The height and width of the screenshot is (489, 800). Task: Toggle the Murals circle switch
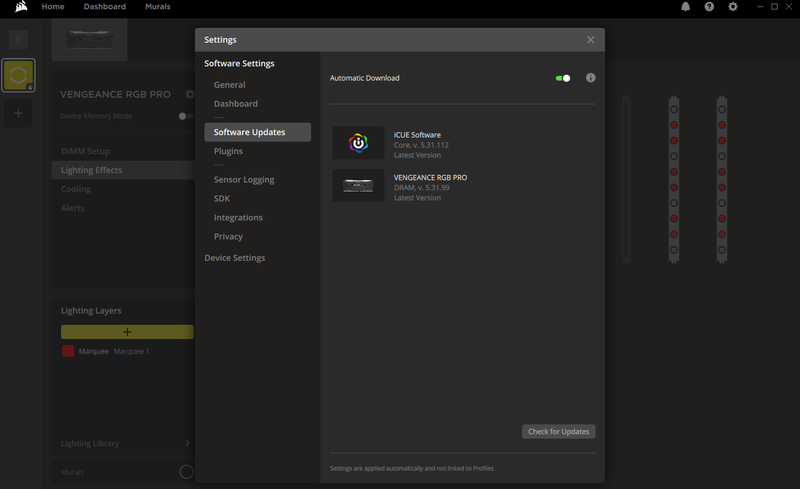tap(186, 472)
